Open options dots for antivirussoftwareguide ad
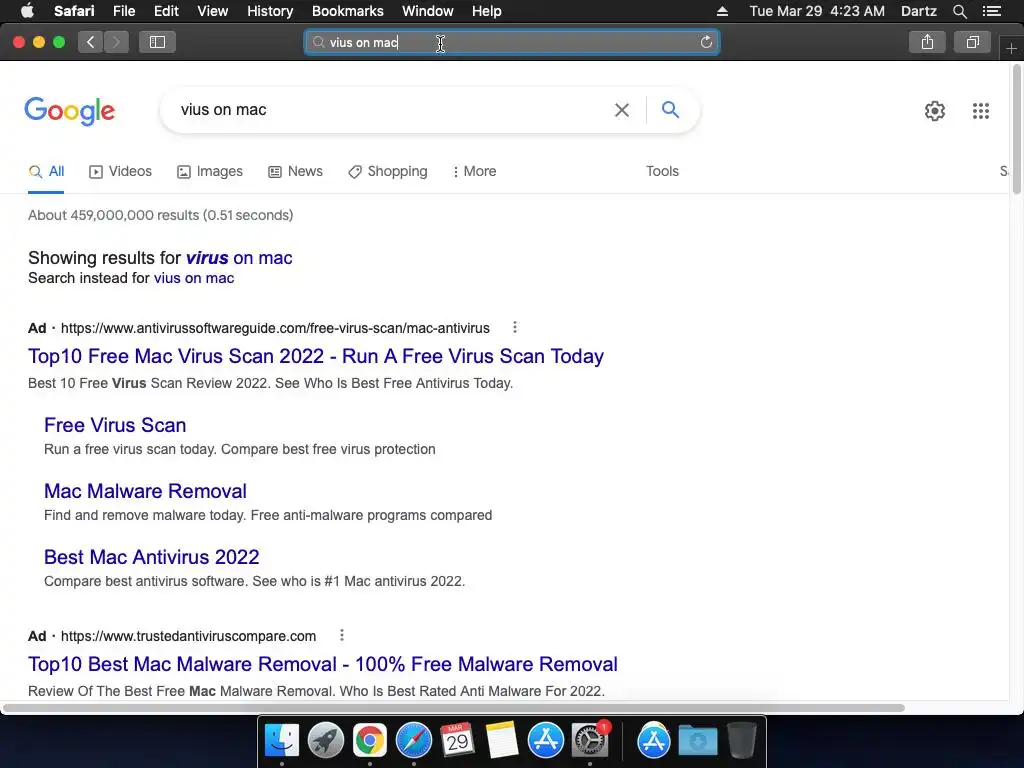Screen dimensions: 1024x768 [x=515, y=327]
